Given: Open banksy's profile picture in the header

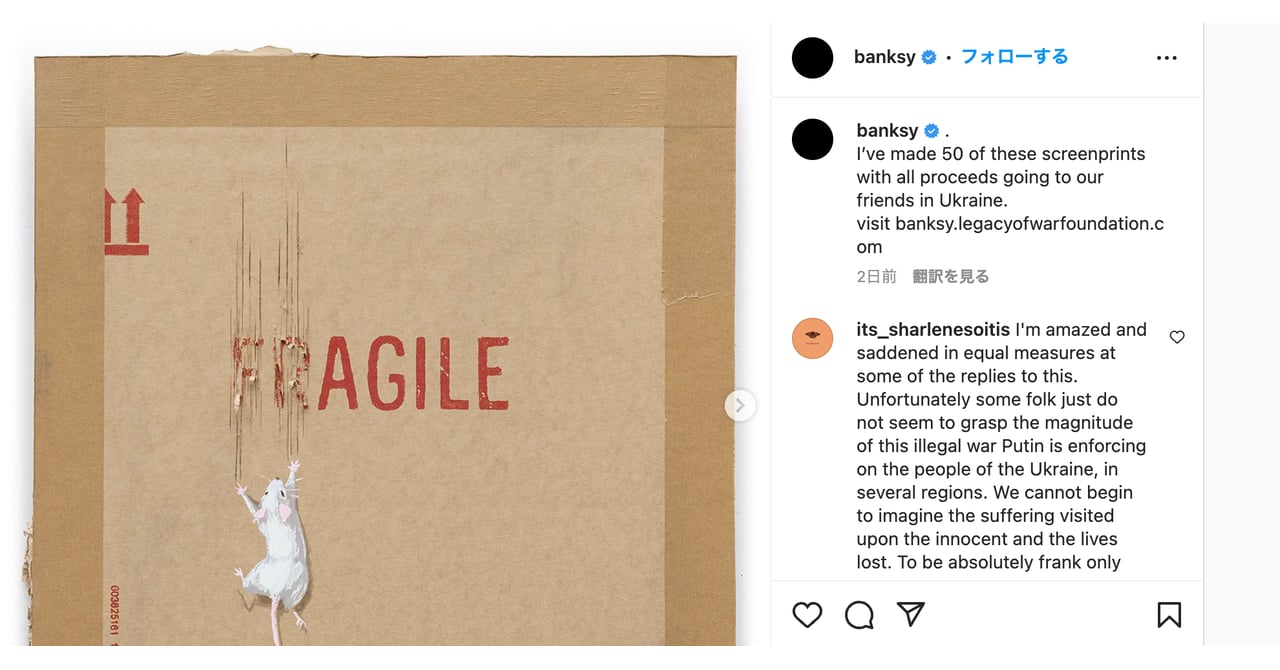Looking at the screenshot, I should [x=812, y=57].
